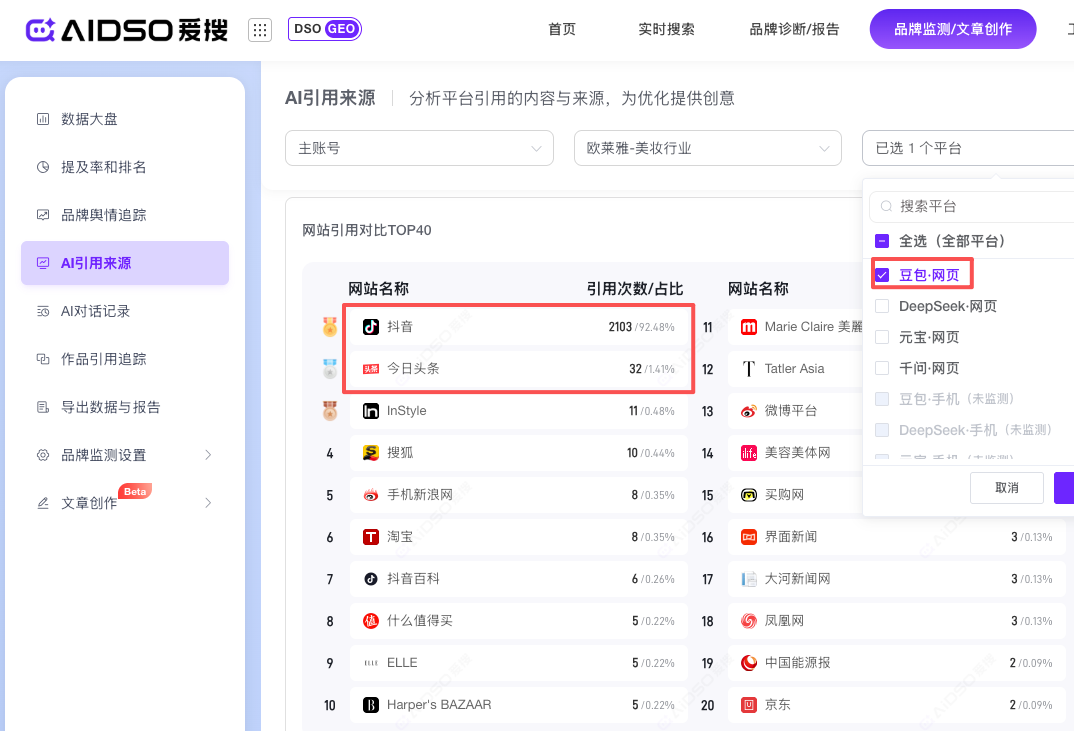The width and height of the screenshot is (1074, 731).
Task: Click the 抖音百科 logo icon
Action: [371, 579]
